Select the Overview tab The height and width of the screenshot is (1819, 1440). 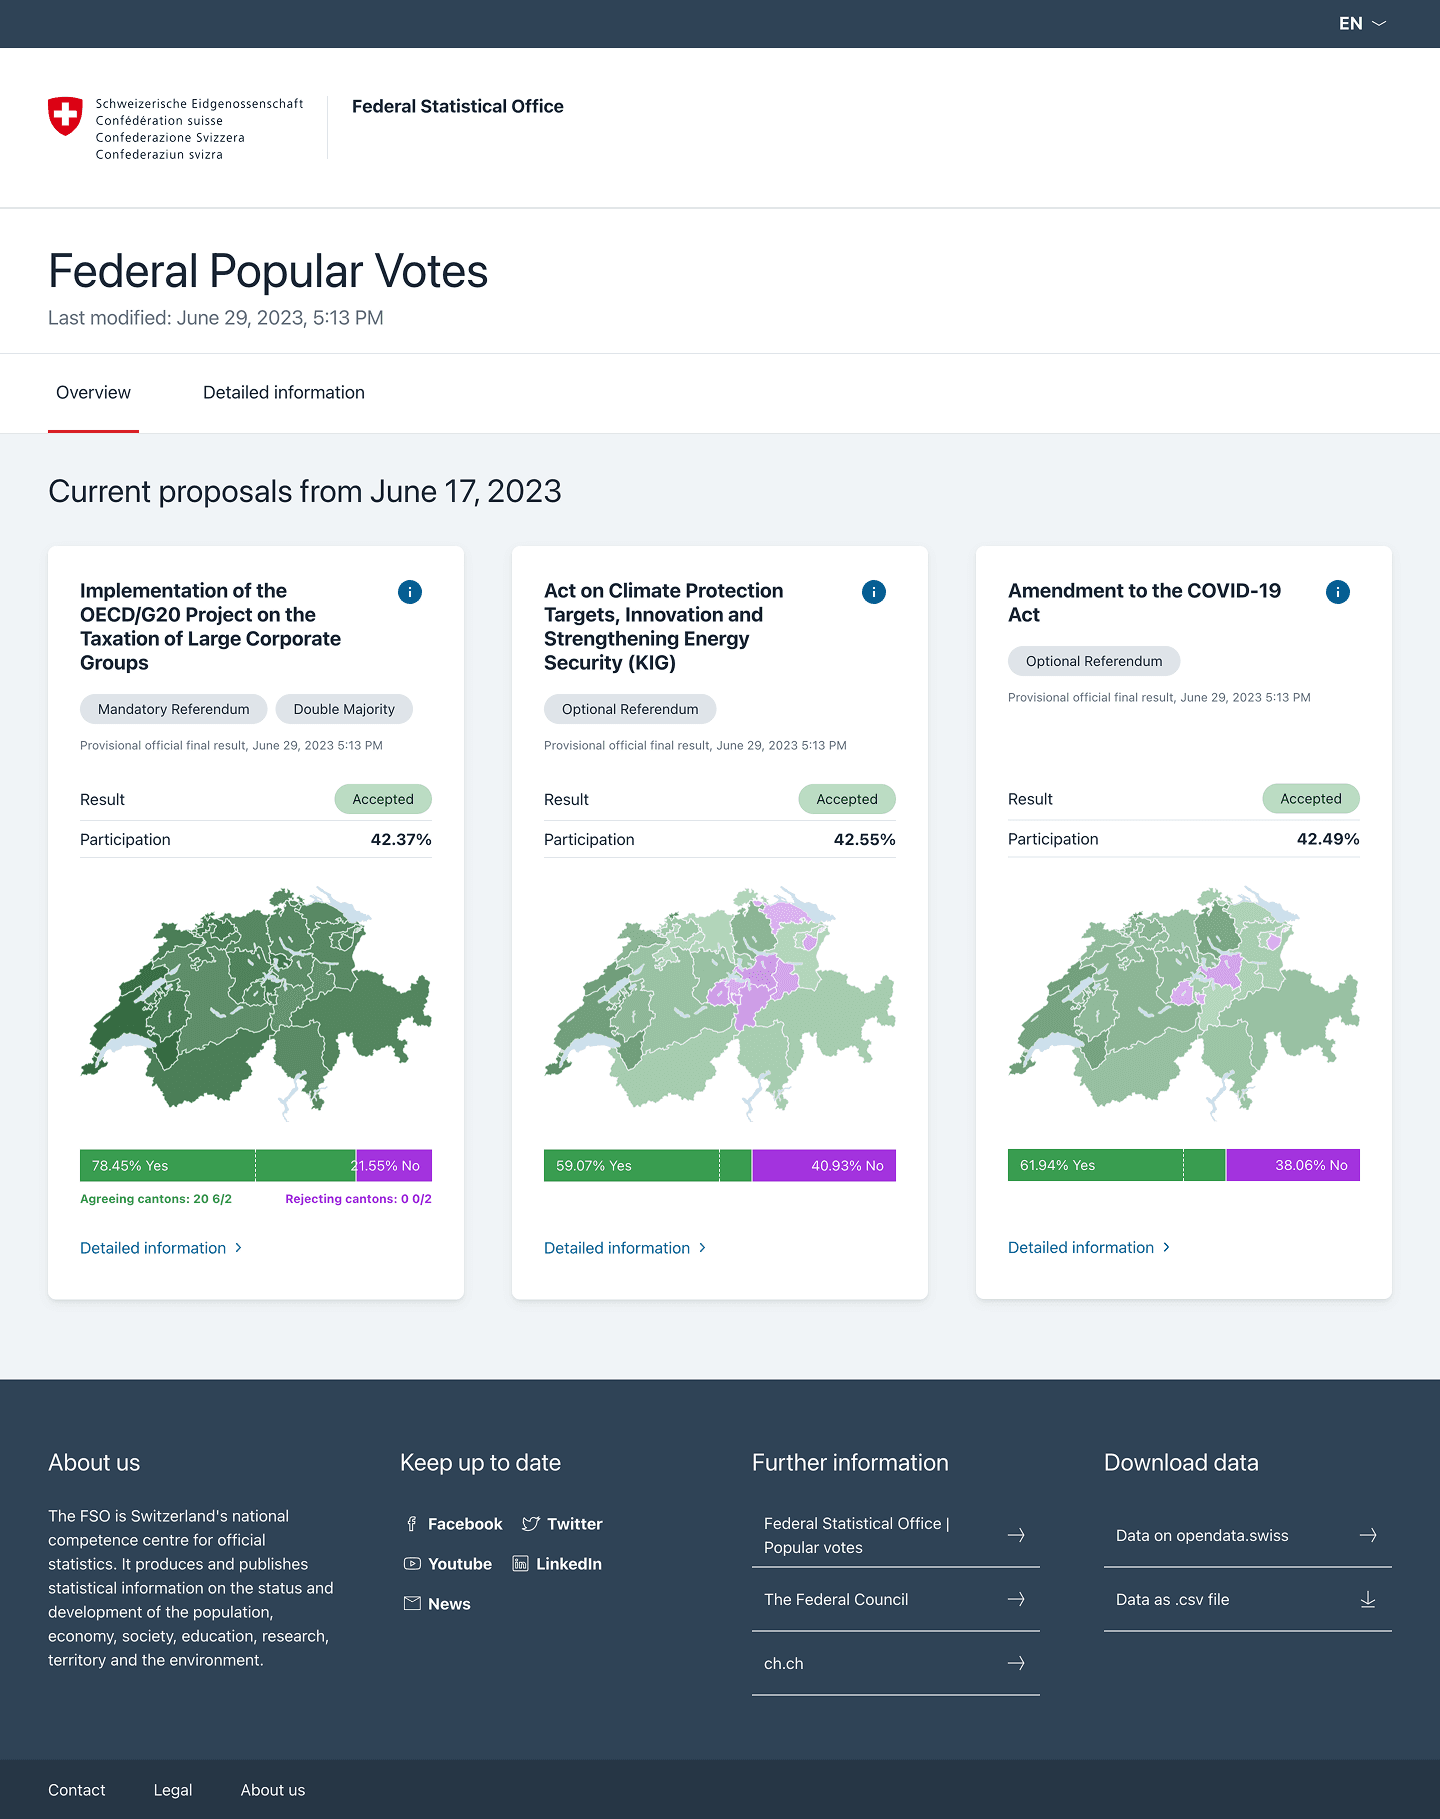point(93,393)
